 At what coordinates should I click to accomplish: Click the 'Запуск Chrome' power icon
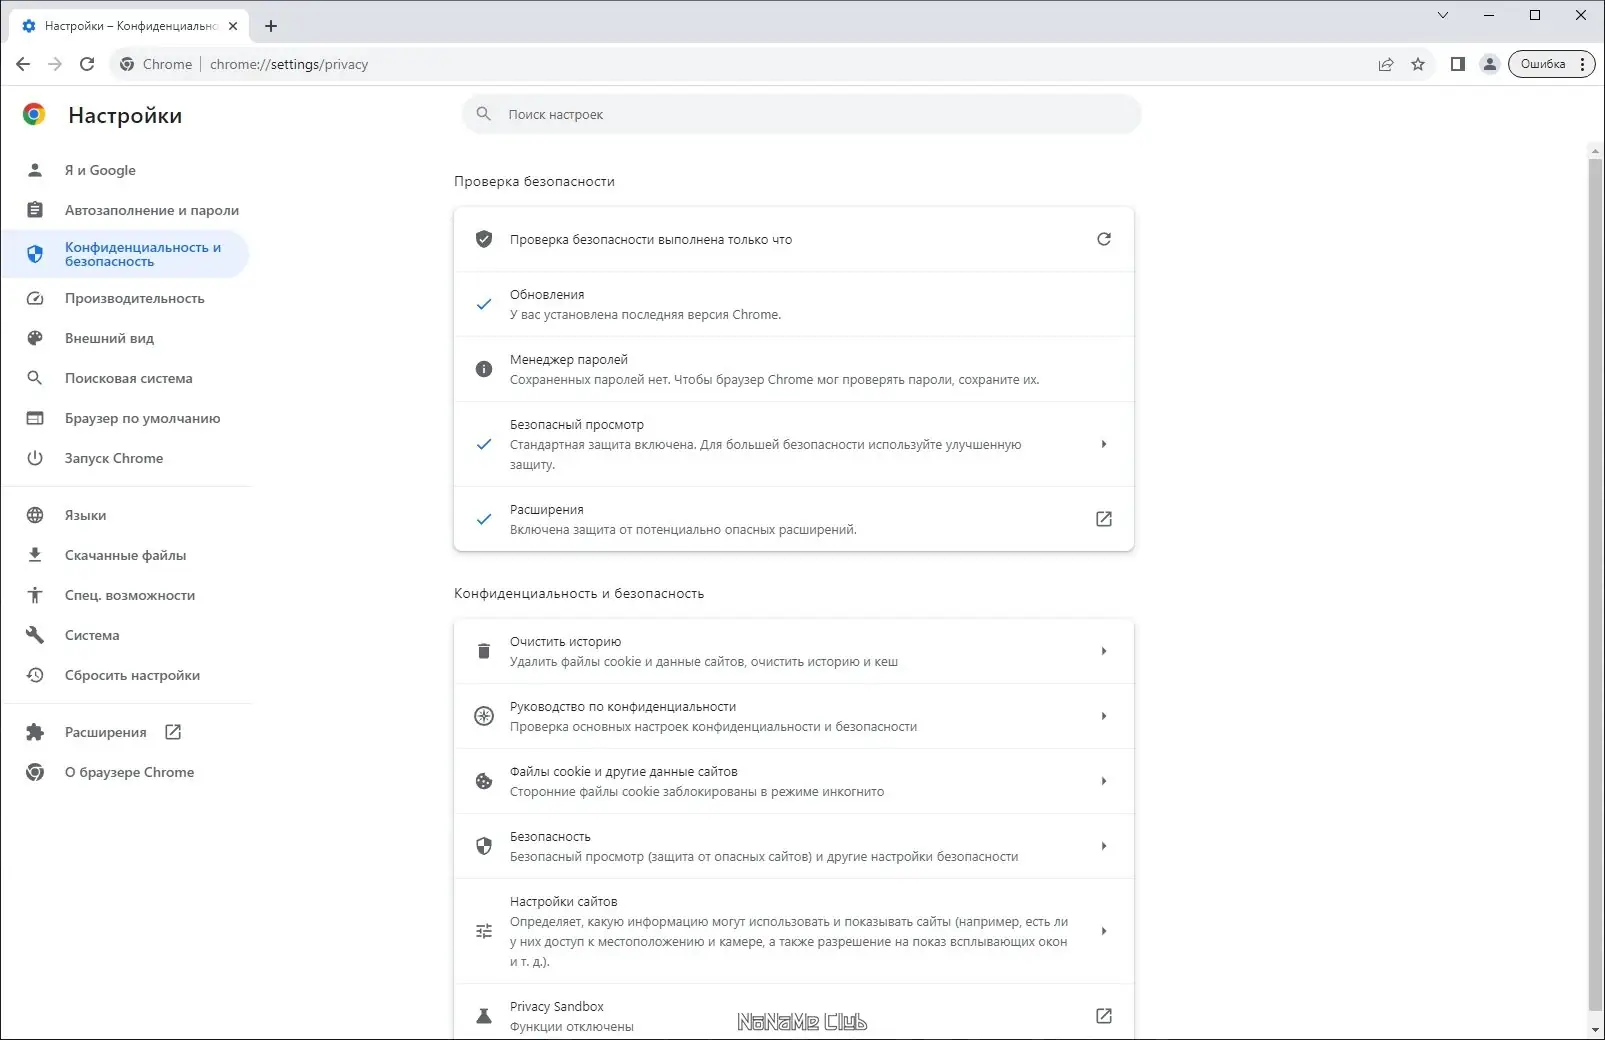(36, 458)
